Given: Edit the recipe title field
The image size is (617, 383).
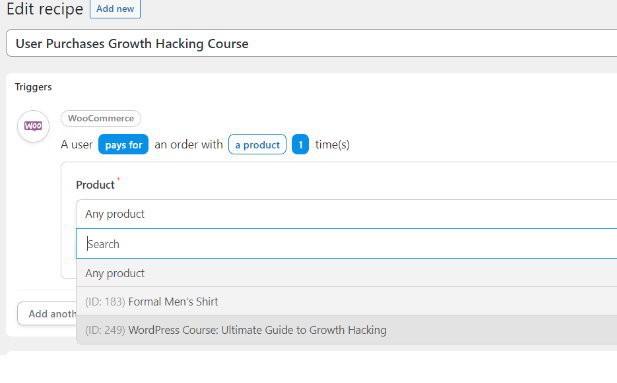Looking at the screenshot, I should click(312, 43).
